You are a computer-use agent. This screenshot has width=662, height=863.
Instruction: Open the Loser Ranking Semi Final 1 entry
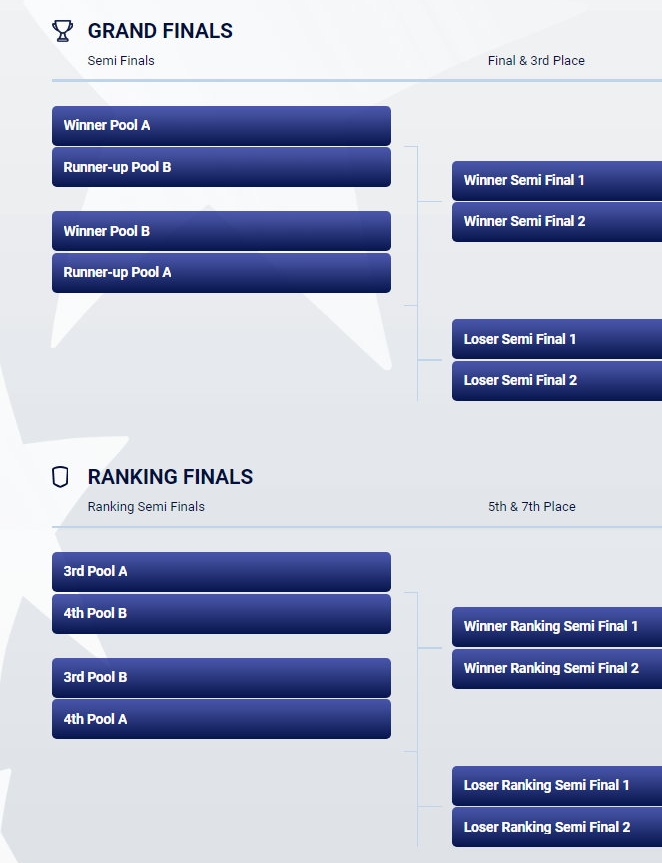(556, 786)
